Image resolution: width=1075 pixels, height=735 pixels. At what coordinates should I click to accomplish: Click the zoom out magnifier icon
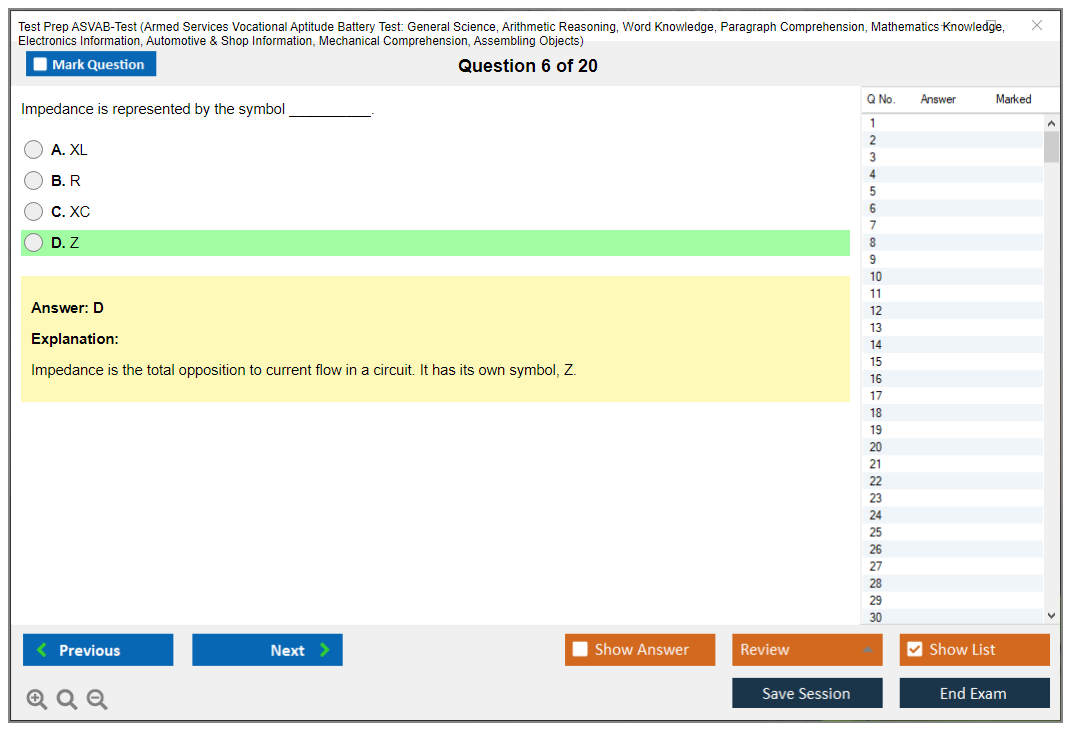[97, 700]
